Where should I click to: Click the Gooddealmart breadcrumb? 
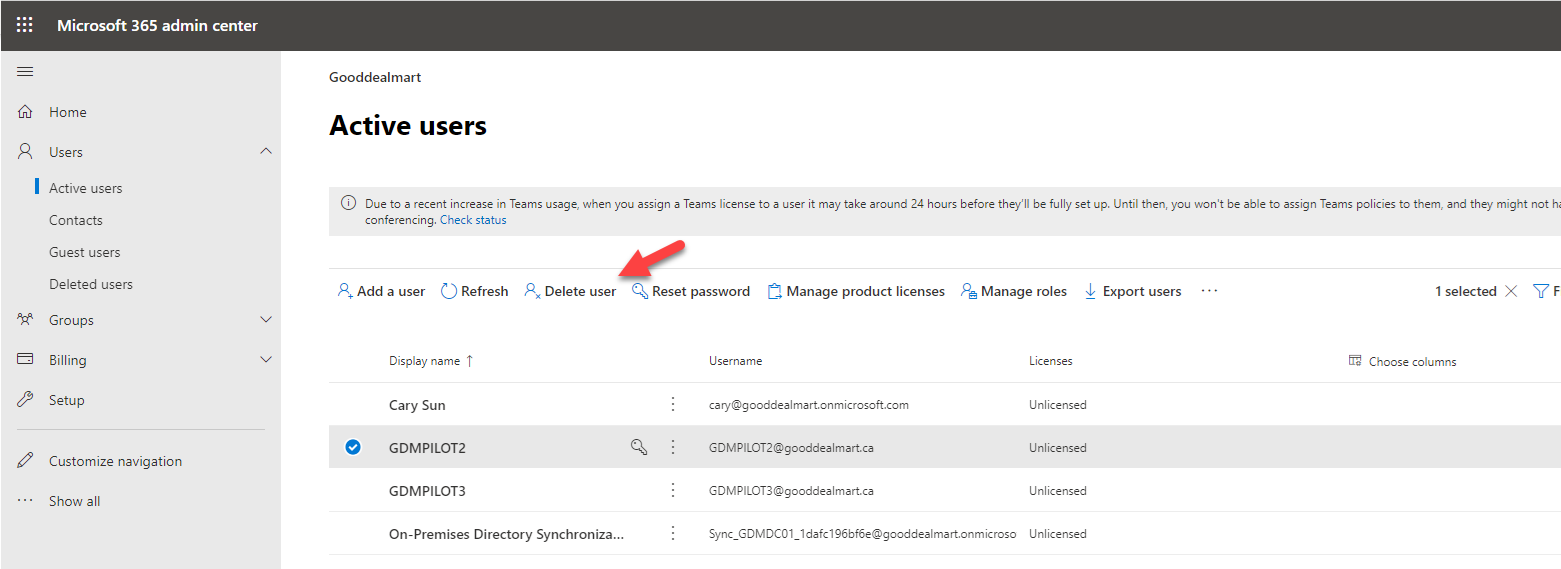(375, 77)
